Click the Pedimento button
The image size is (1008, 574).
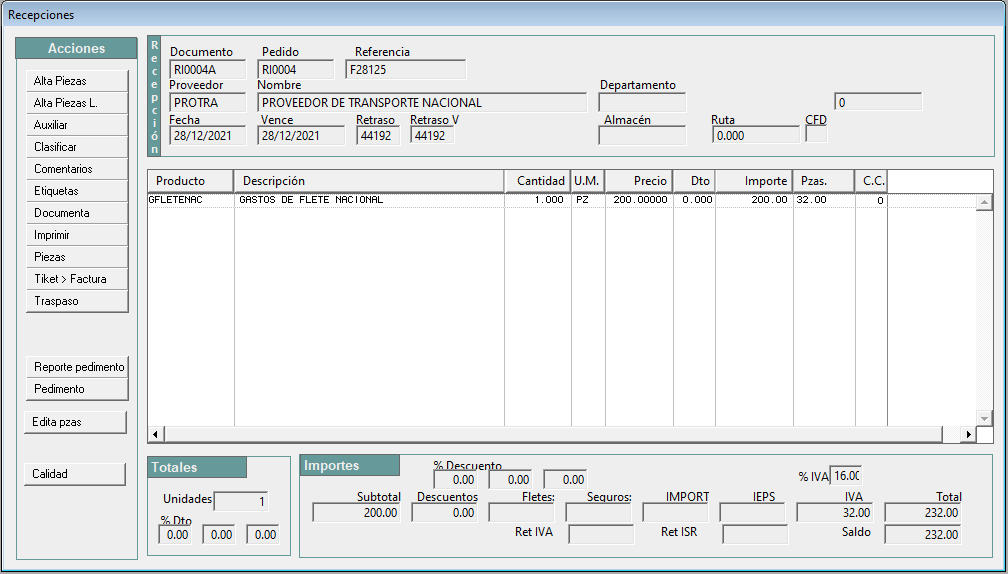pos(77,389)
